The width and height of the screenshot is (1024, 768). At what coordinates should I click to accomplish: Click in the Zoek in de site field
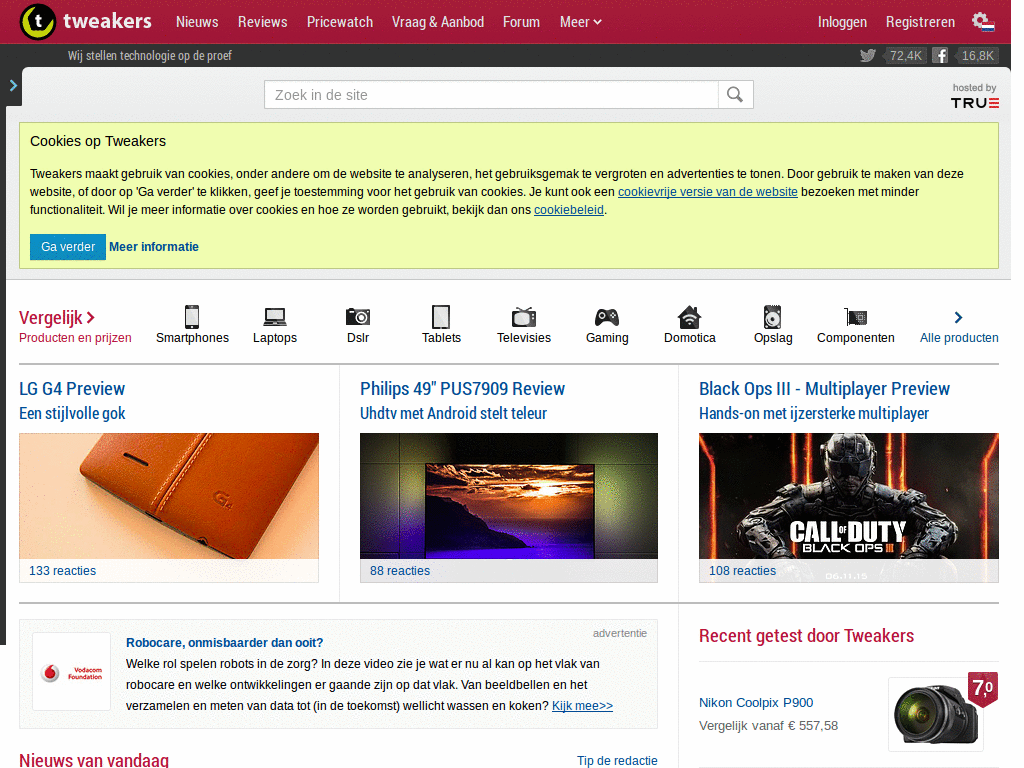tap(491, 95)
